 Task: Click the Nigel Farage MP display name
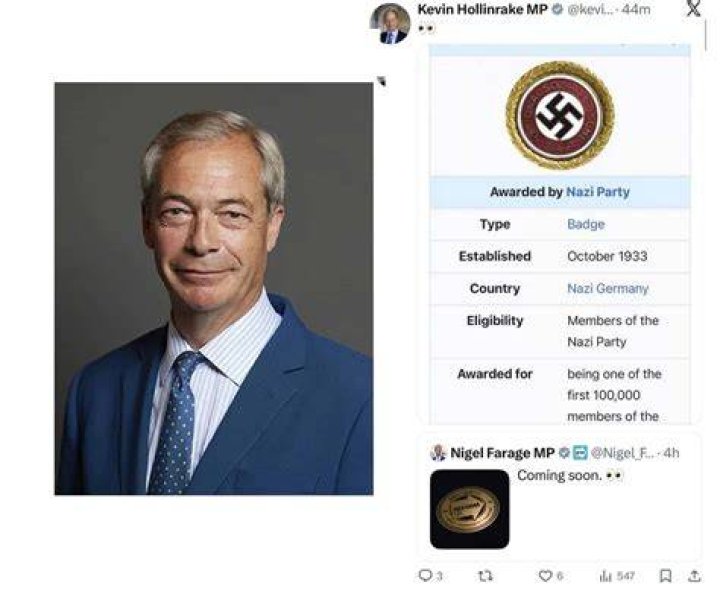[x=502, y=453]
